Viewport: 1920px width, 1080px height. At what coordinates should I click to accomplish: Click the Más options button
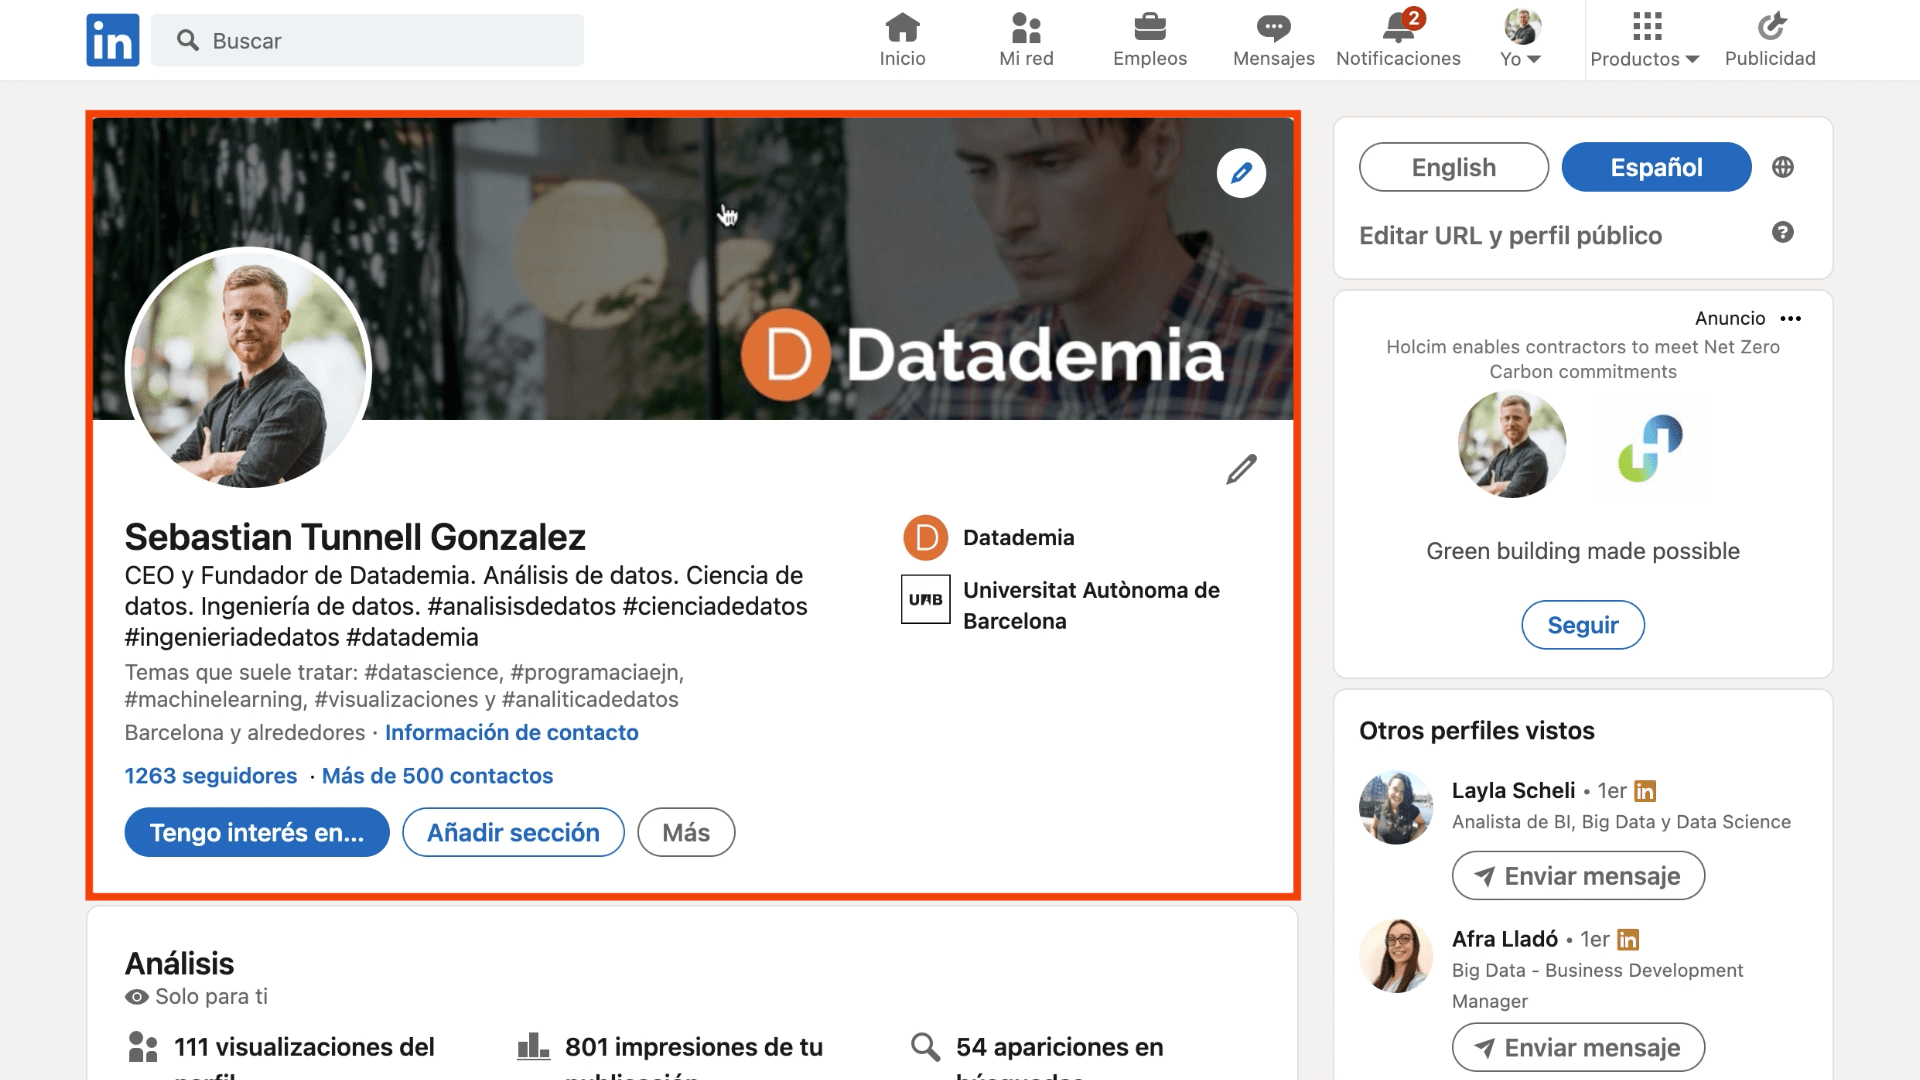click(x=686, y=832)
